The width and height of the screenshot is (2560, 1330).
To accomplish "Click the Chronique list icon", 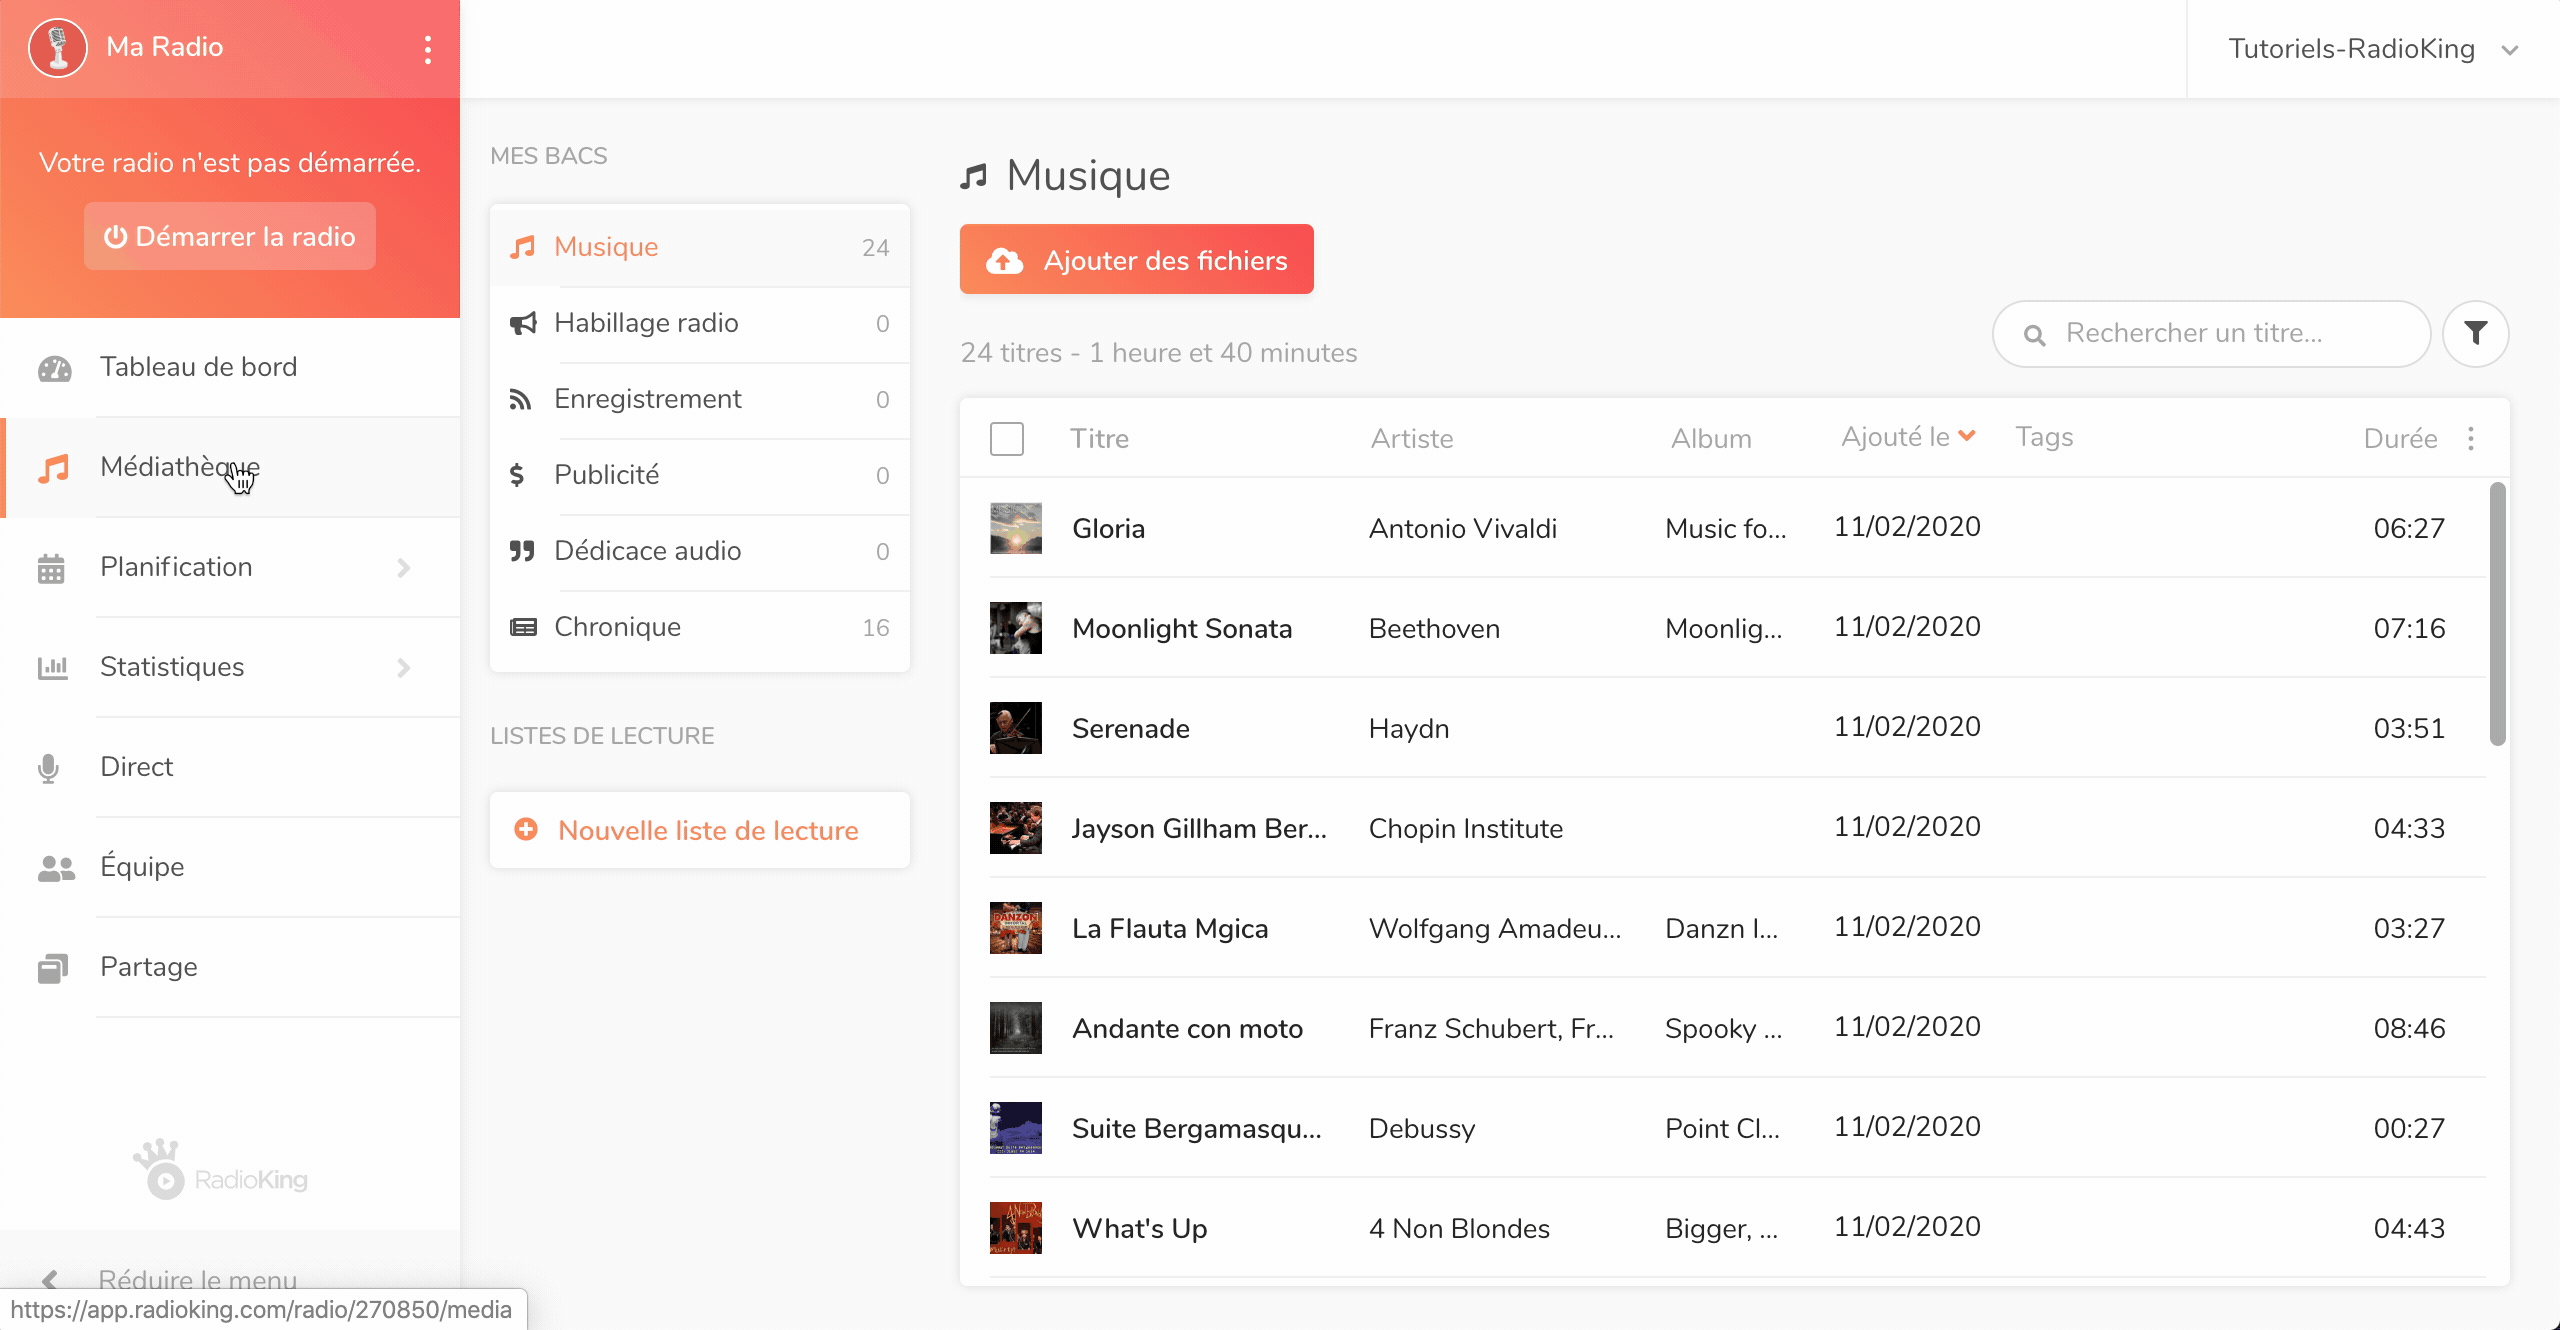I will (523, 627).
